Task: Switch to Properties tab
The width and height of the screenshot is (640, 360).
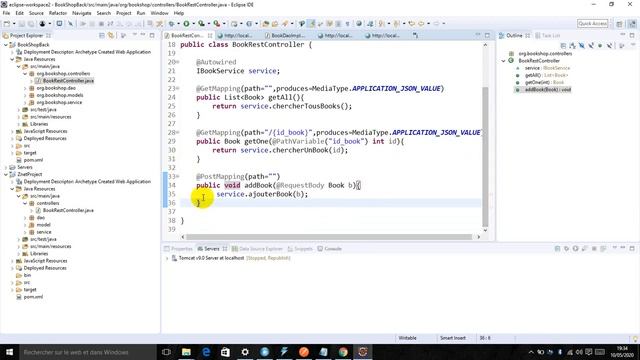Action: point(178,249)
